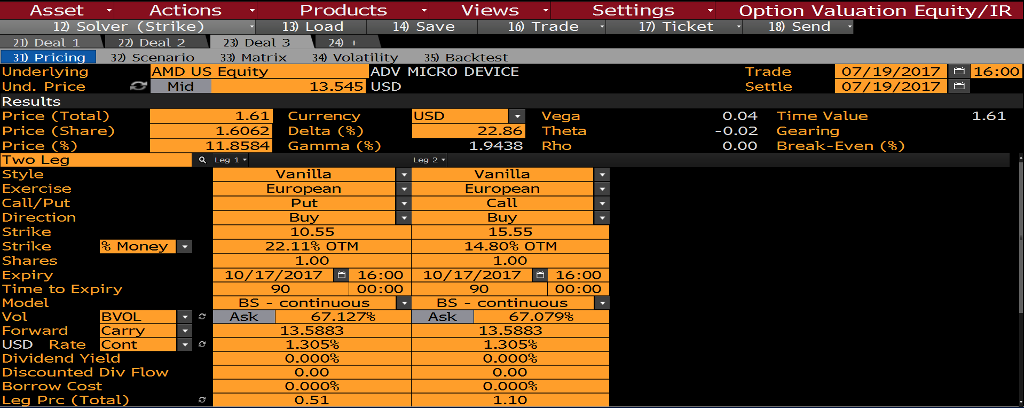Click the Leg 2 strike field 15.55

[x=511, y=232]
